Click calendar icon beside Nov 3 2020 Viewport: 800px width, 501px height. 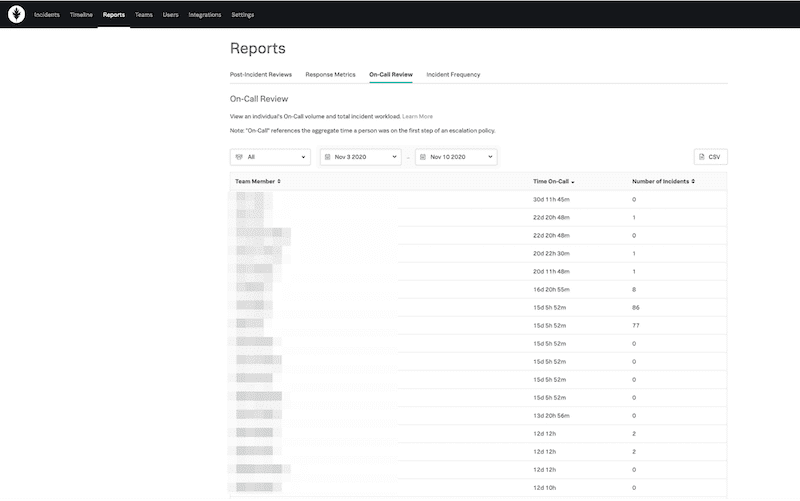[x=328, y=157]
